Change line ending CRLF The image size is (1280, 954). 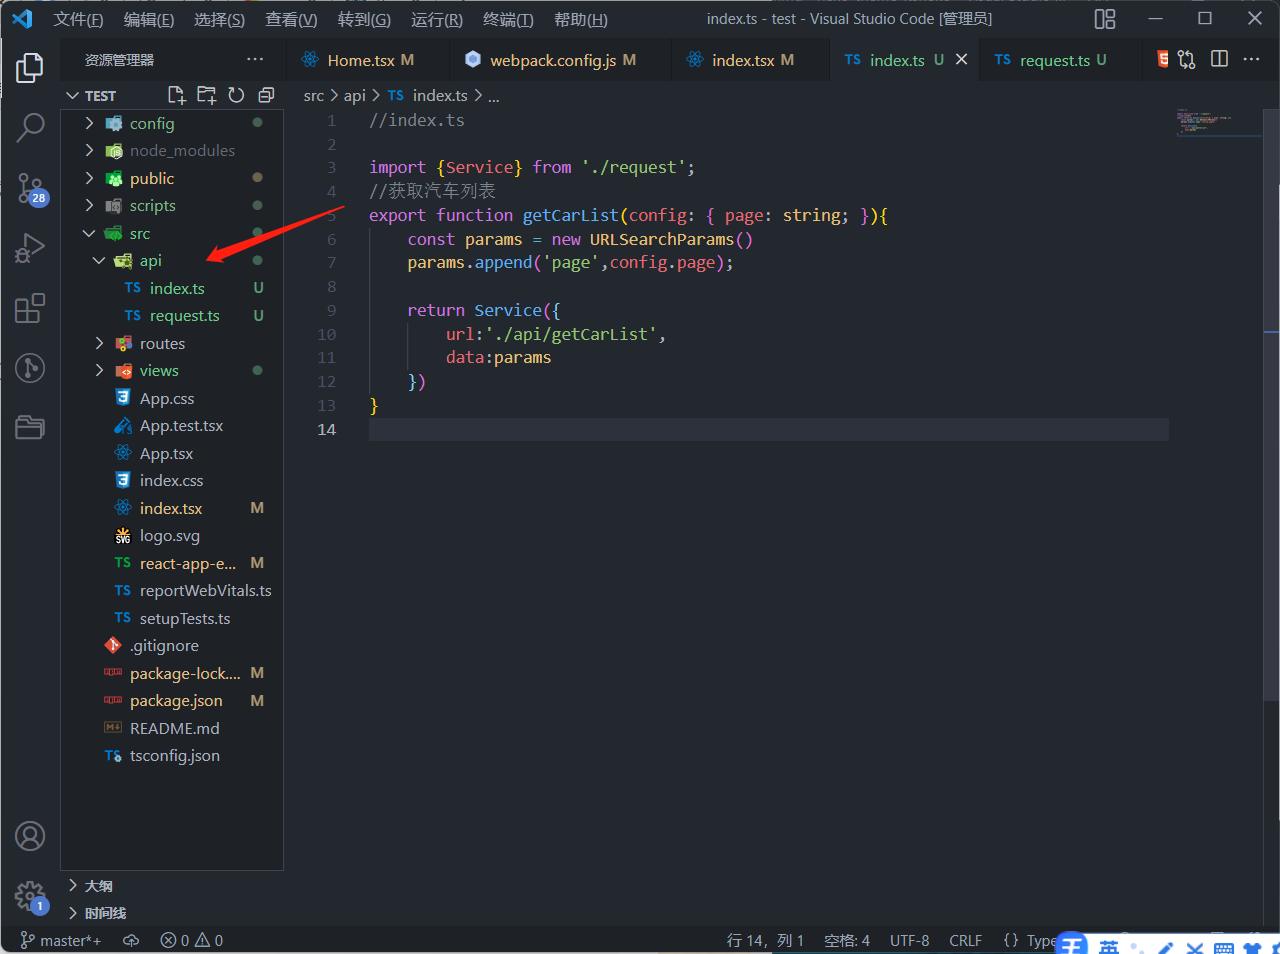point(965,940)
